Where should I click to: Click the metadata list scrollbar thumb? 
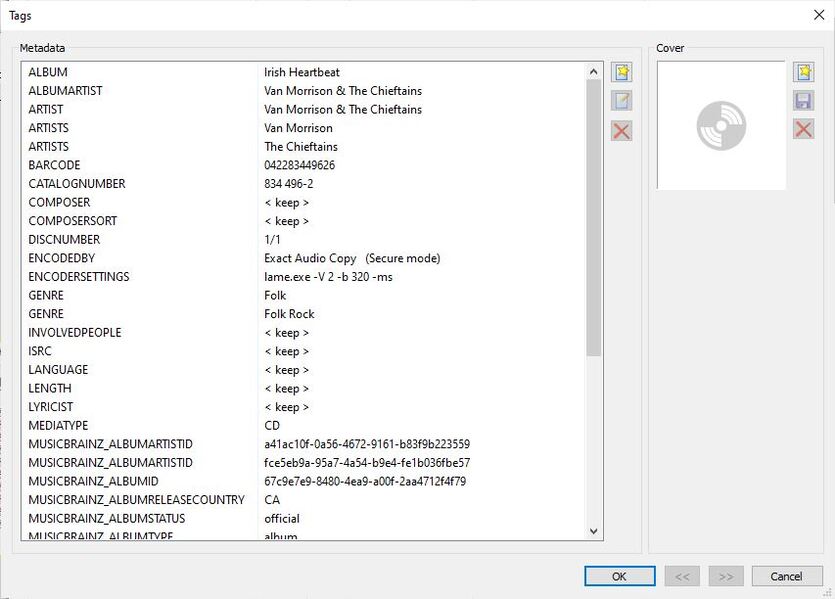click(x=594, y=218)
